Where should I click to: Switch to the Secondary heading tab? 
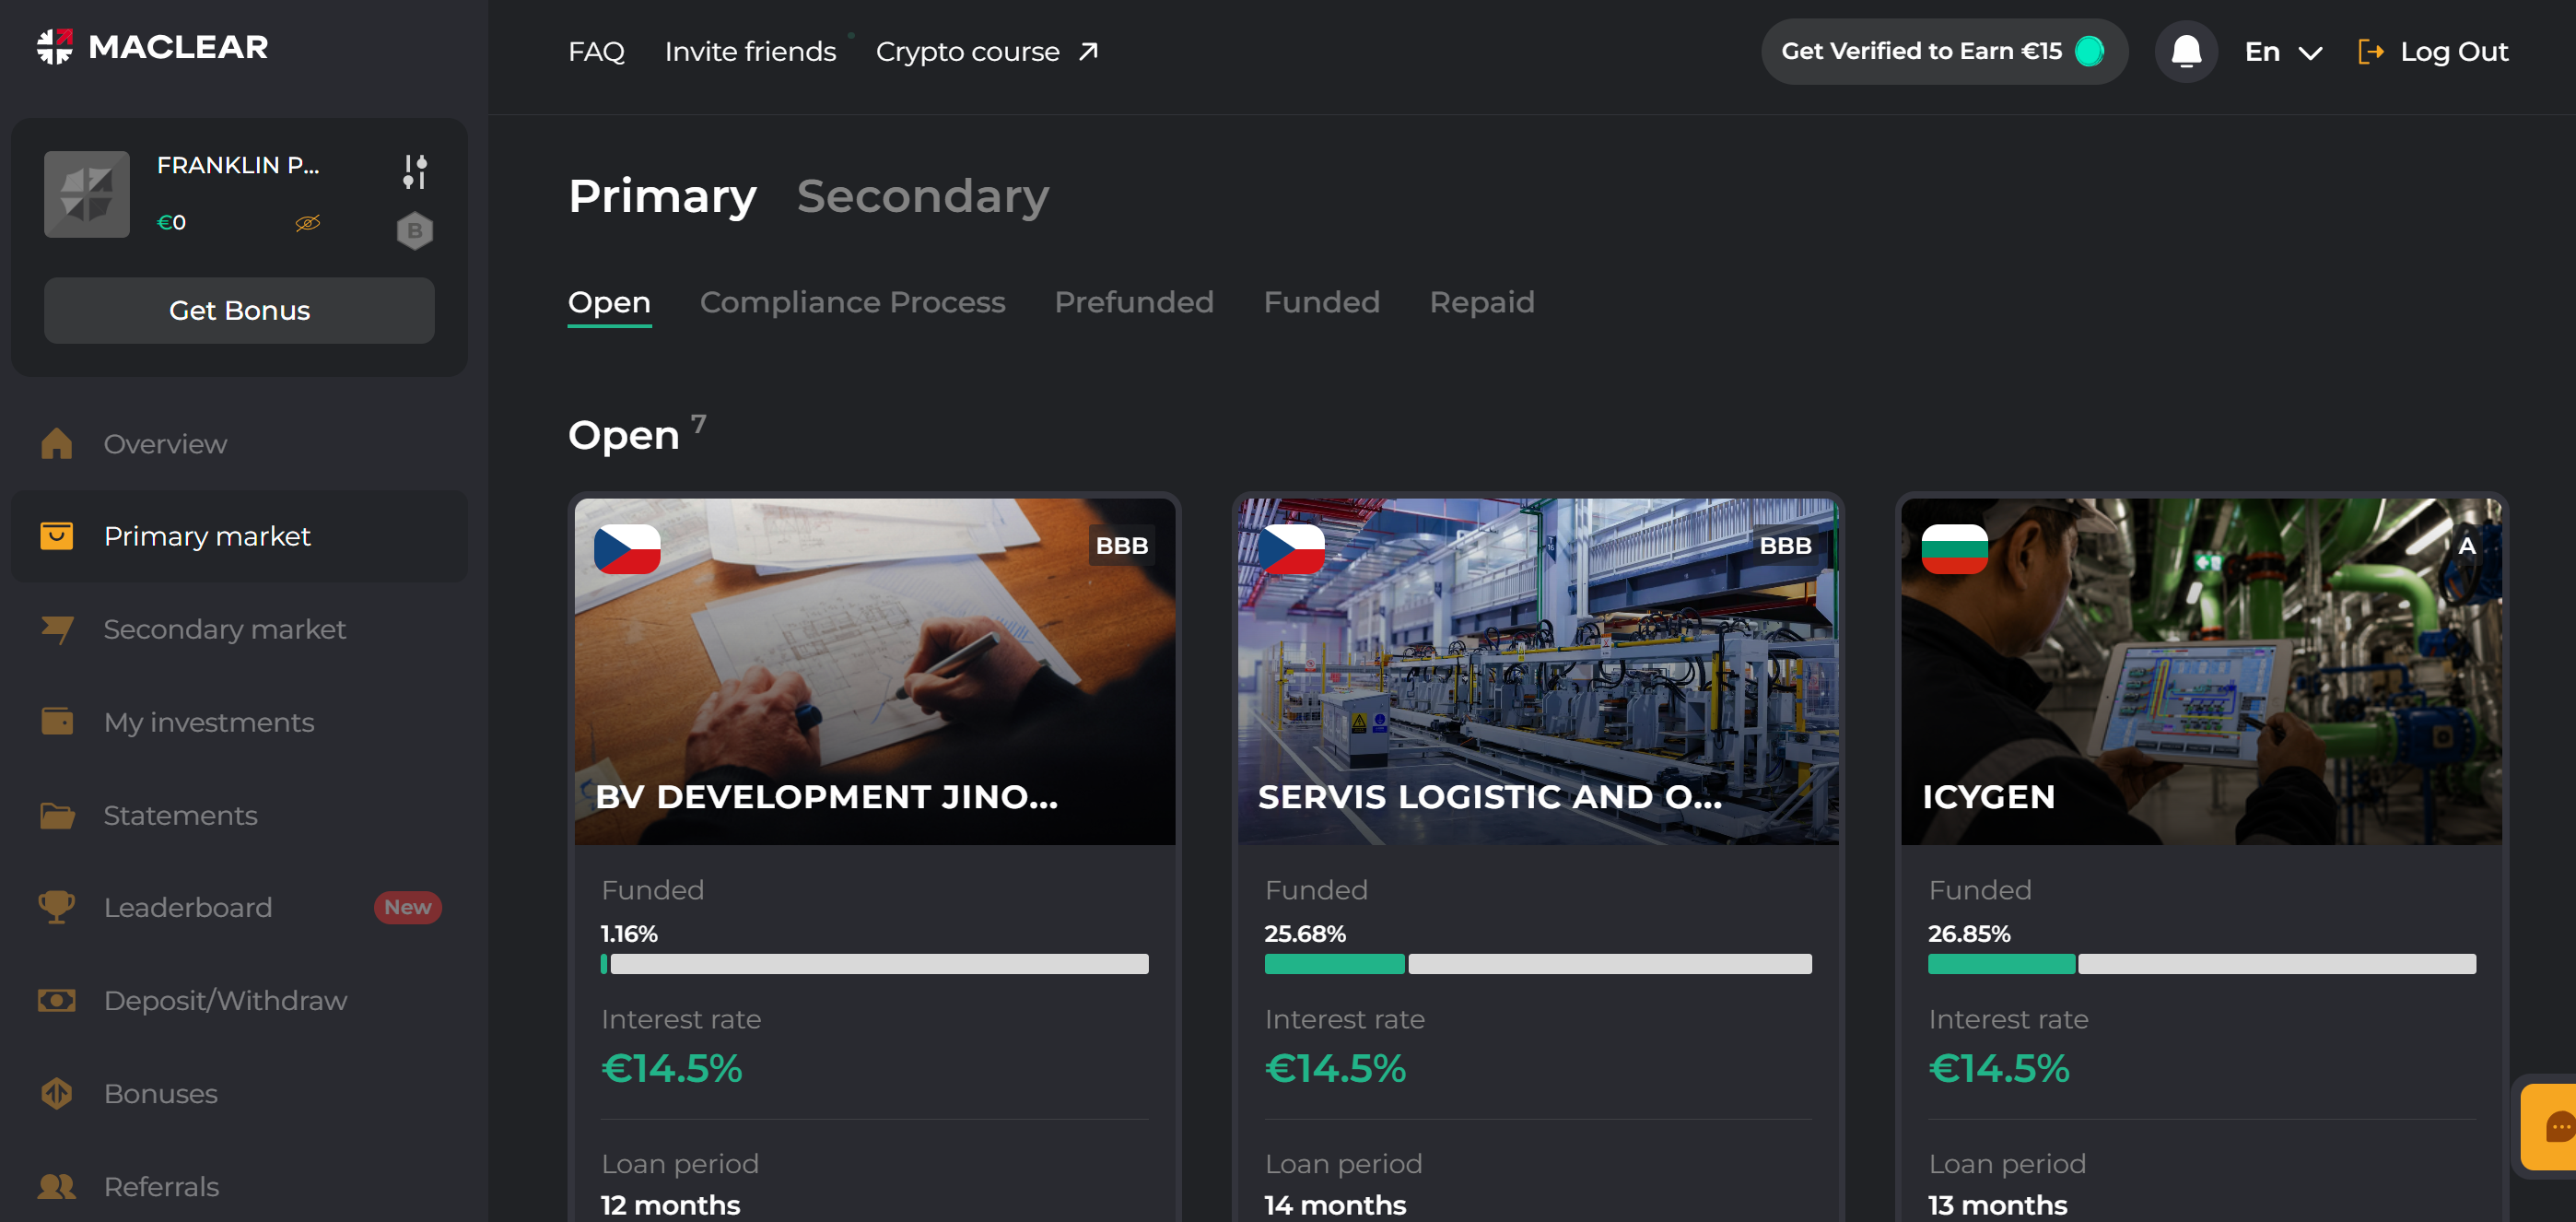point(923,196)
